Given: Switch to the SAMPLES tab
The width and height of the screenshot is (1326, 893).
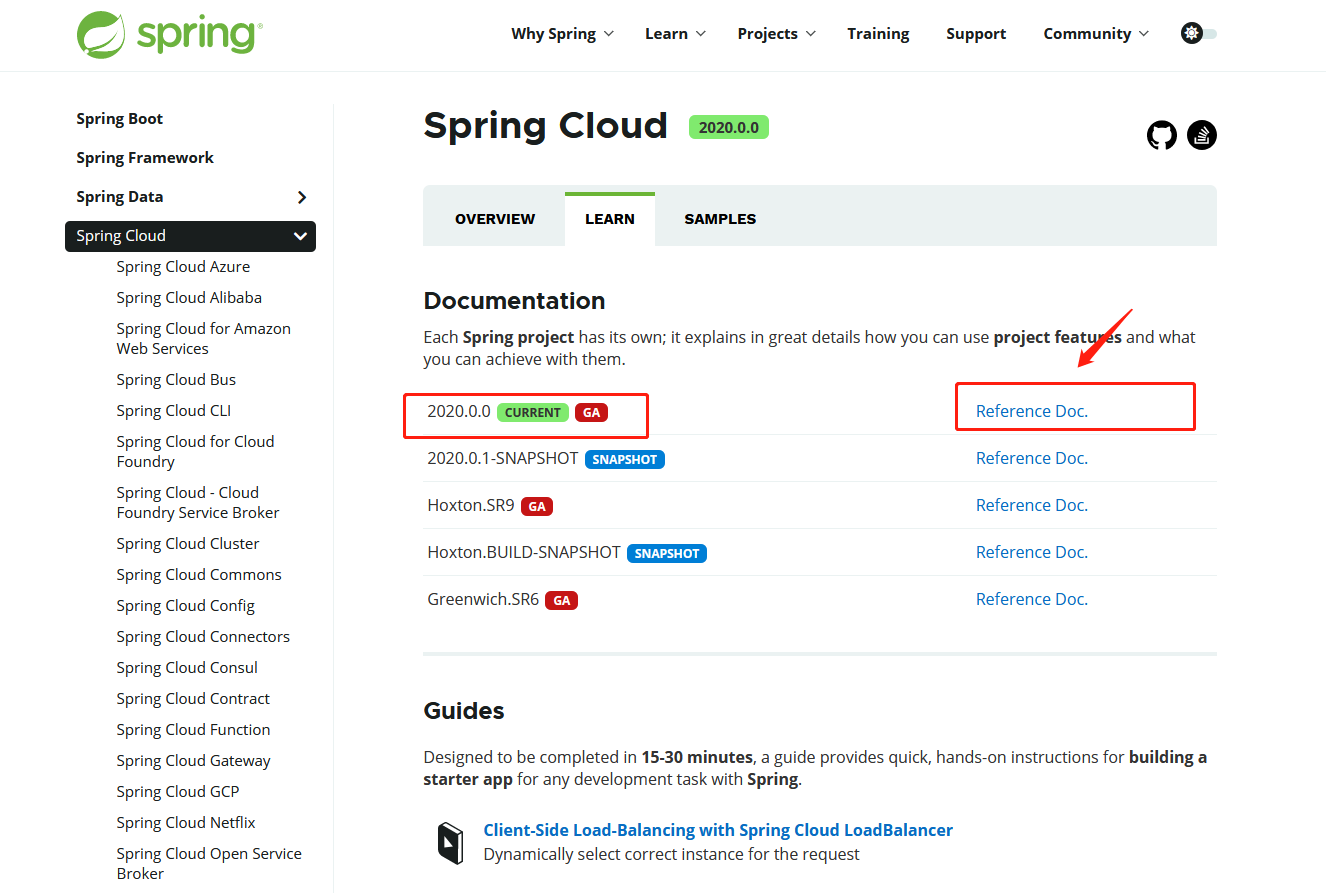Looking at the screenshot, I should 719,217.
